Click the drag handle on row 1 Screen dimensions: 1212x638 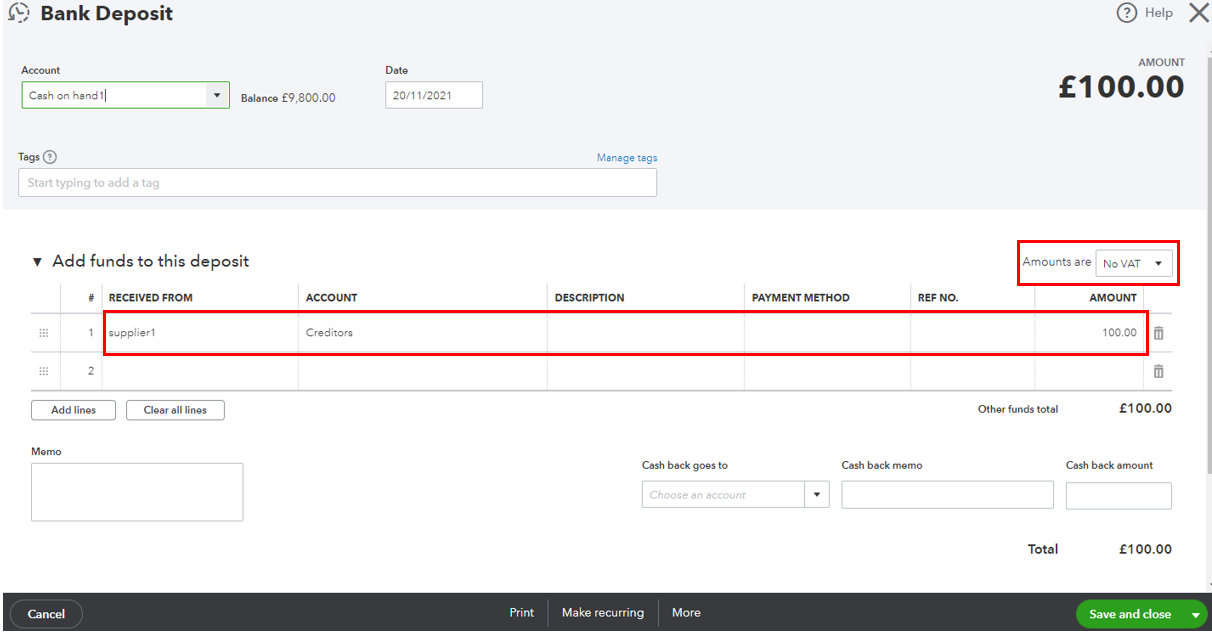pyautogui.click(x=43, y=332)
